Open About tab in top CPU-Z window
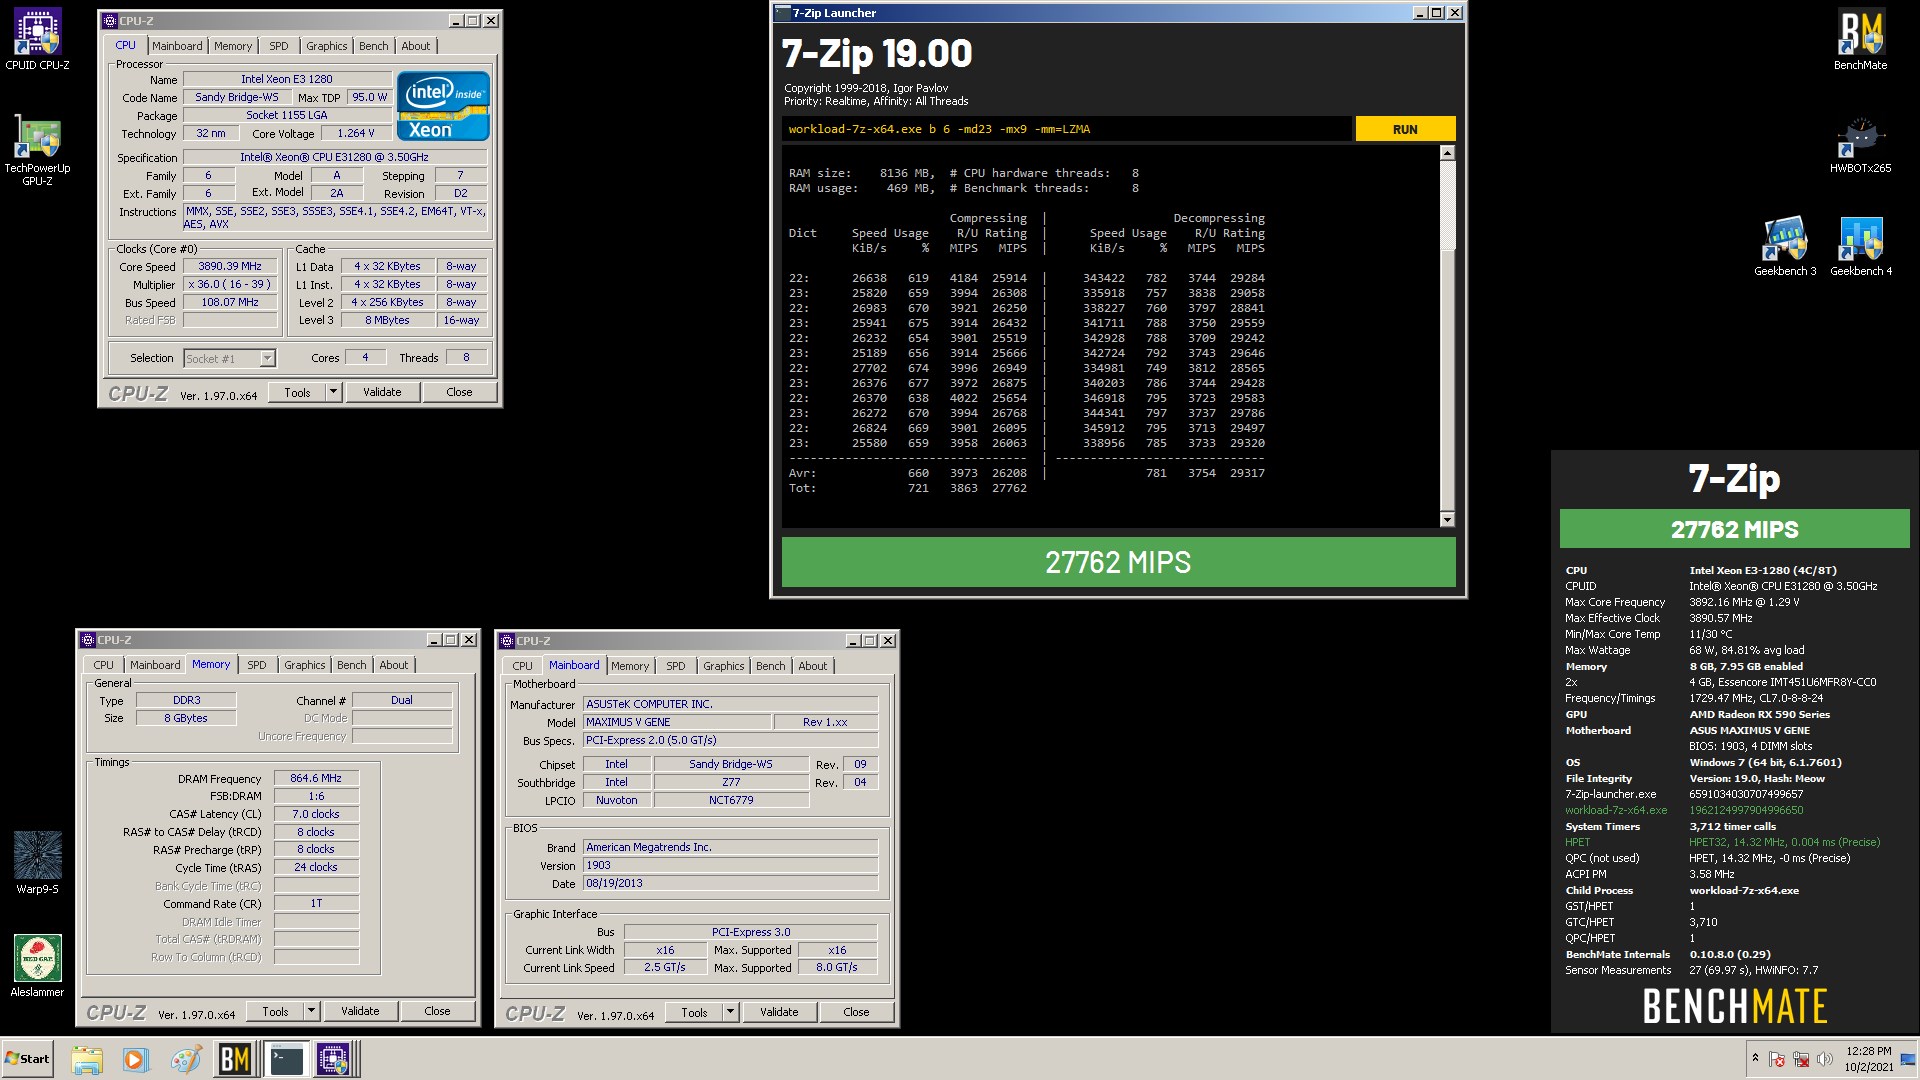 tap(416, 46)
